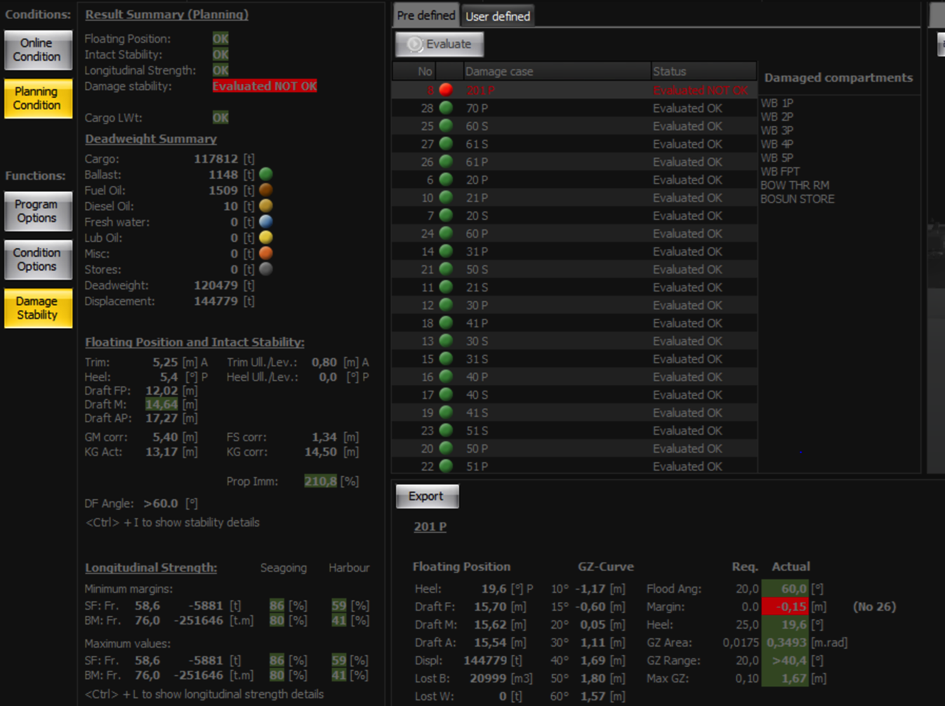Click the orange Misc indicator ball

pos(266,254)
